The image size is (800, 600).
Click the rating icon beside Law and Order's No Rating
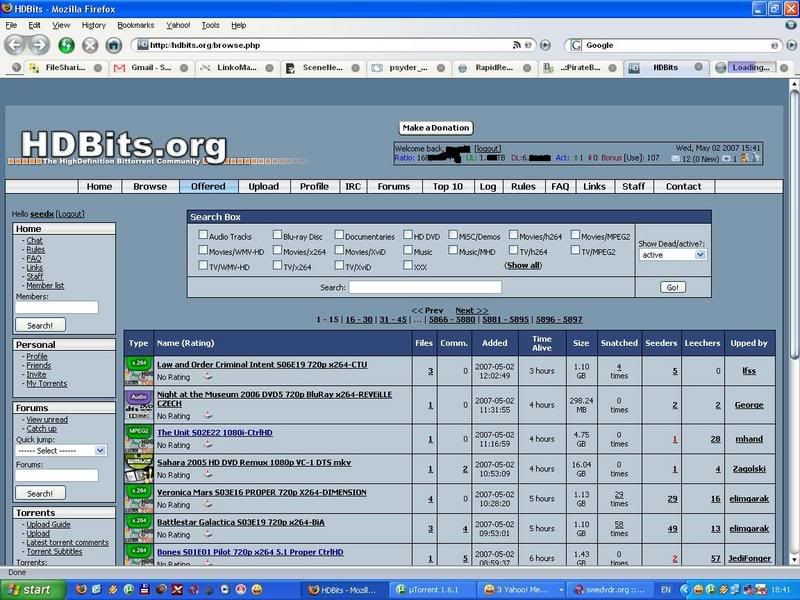(208, 377)
